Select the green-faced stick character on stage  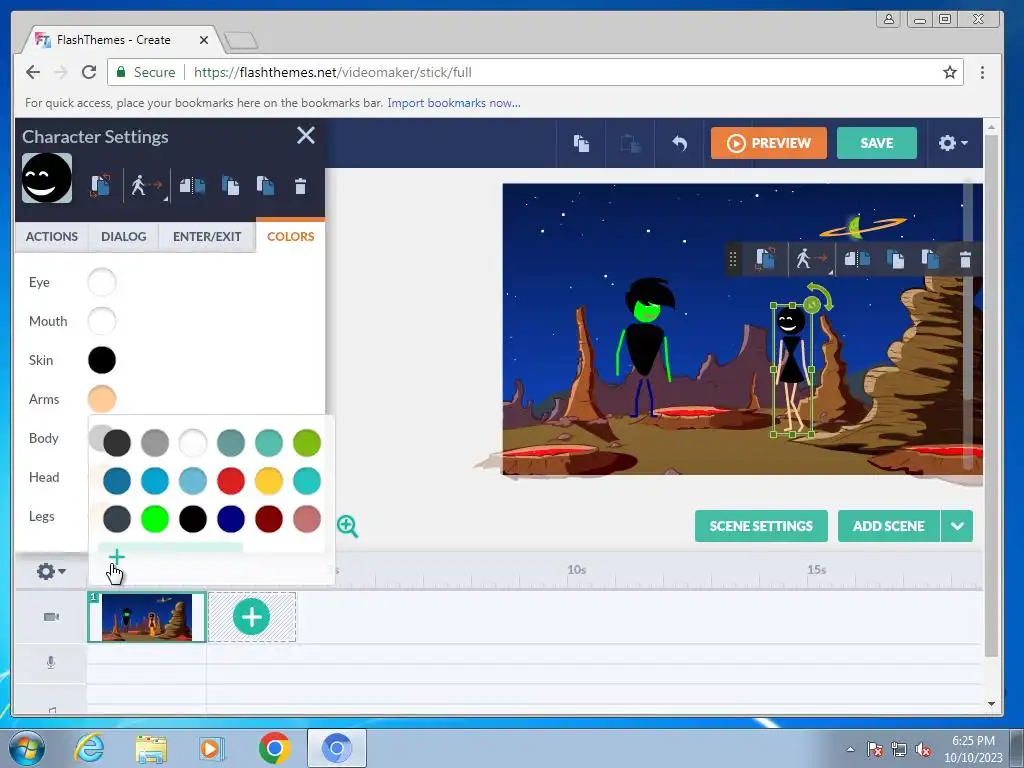point(645,346)
